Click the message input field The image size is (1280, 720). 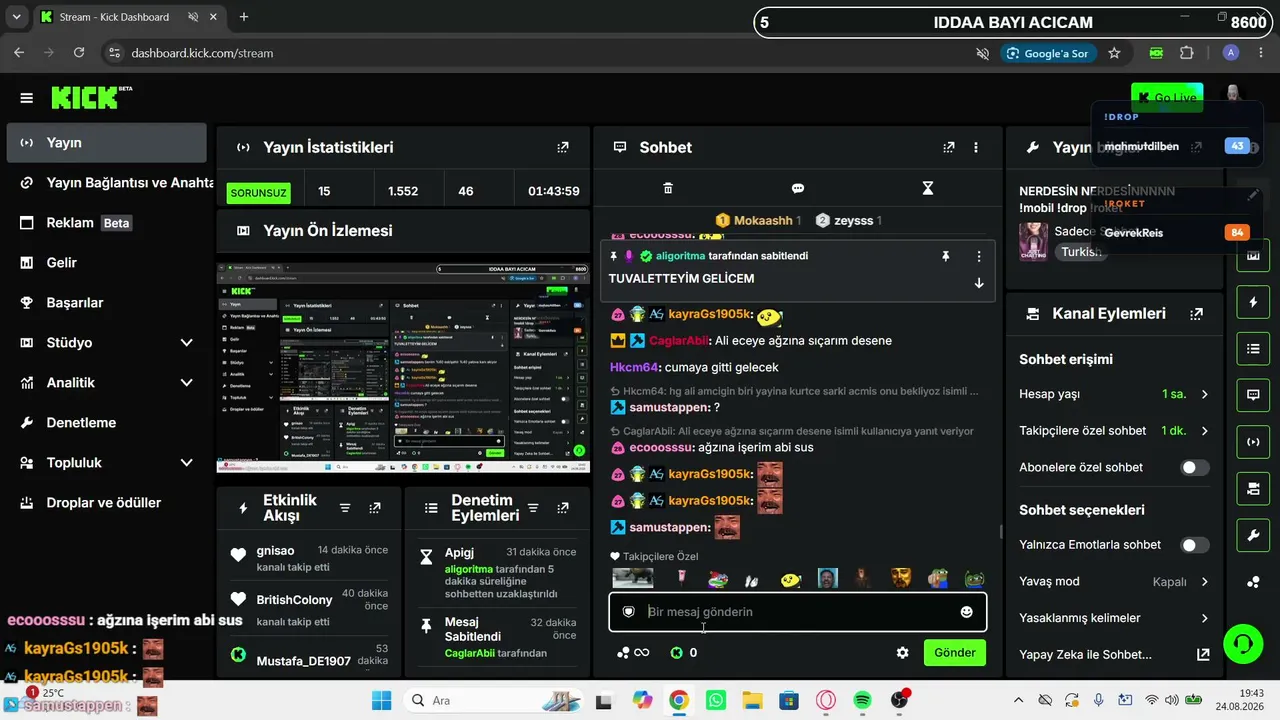[798, 612]
